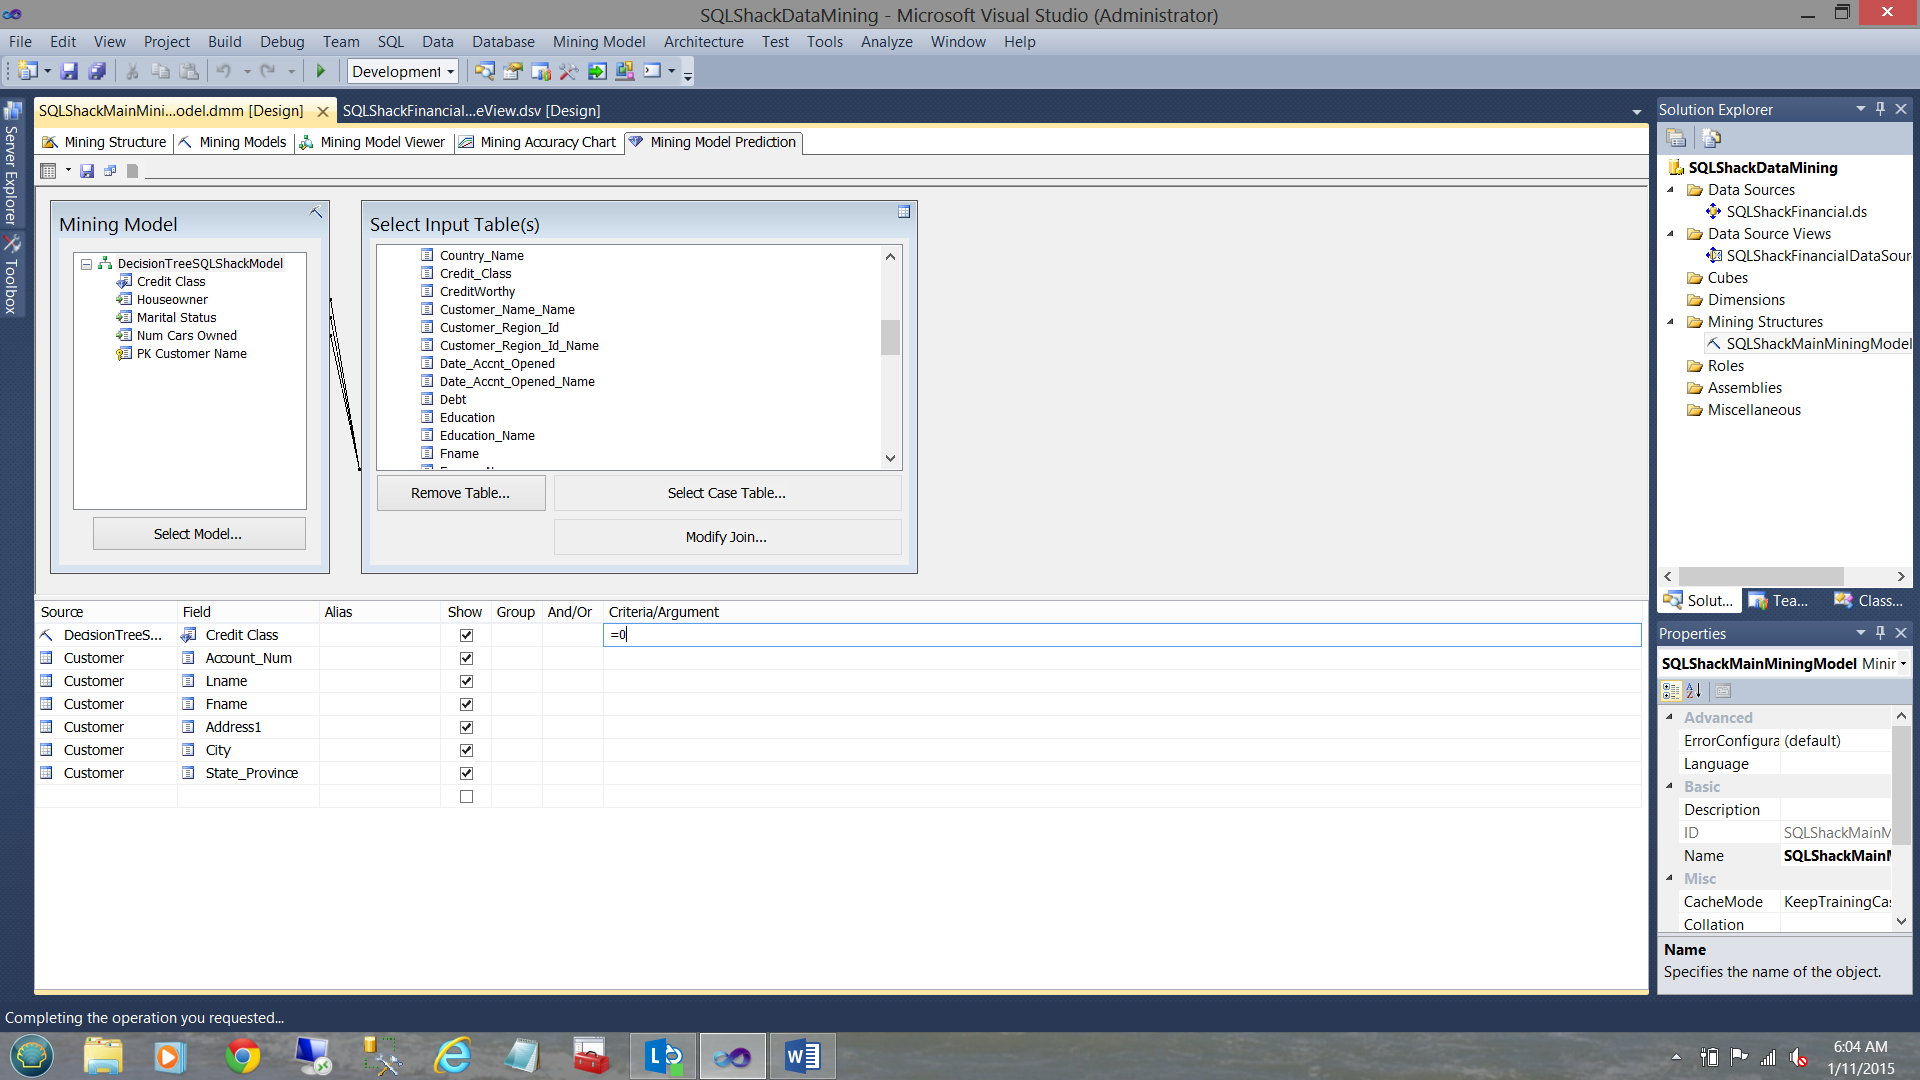Click the Save All toolbar icon
This screenshot has width=1920, height=1080.
click(97, 71)
